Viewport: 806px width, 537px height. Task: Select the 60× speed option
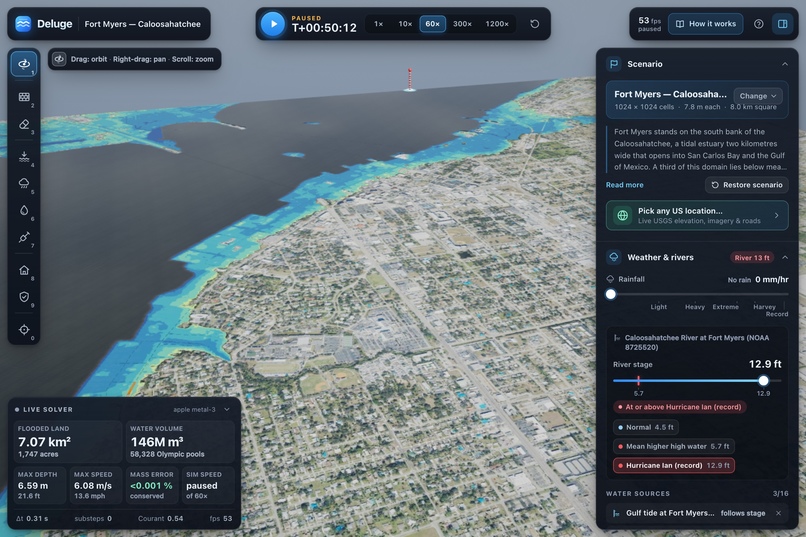pyautogui.click(x=432, y=24)
